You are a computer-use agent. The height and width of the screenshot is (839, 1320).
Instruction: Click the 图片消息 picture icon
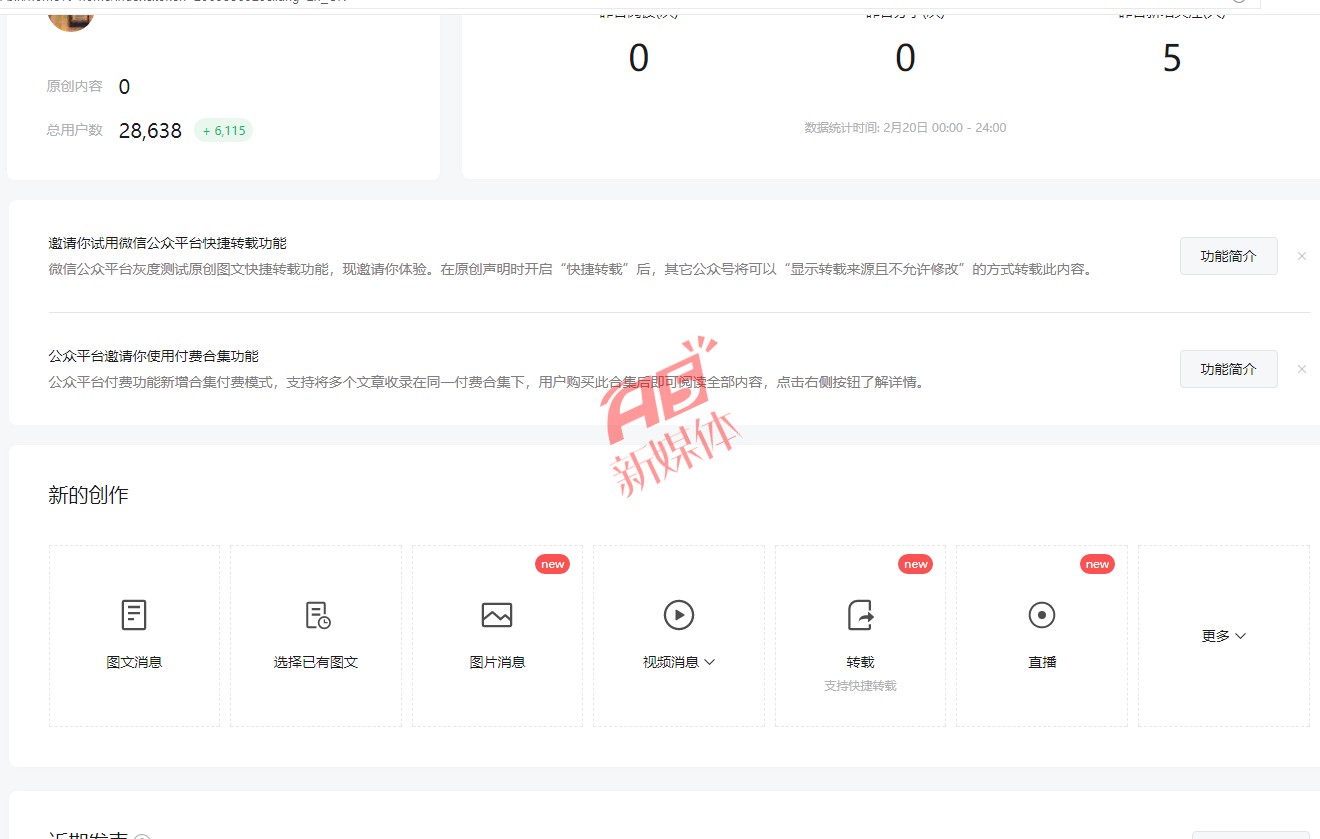click(497, 615)
